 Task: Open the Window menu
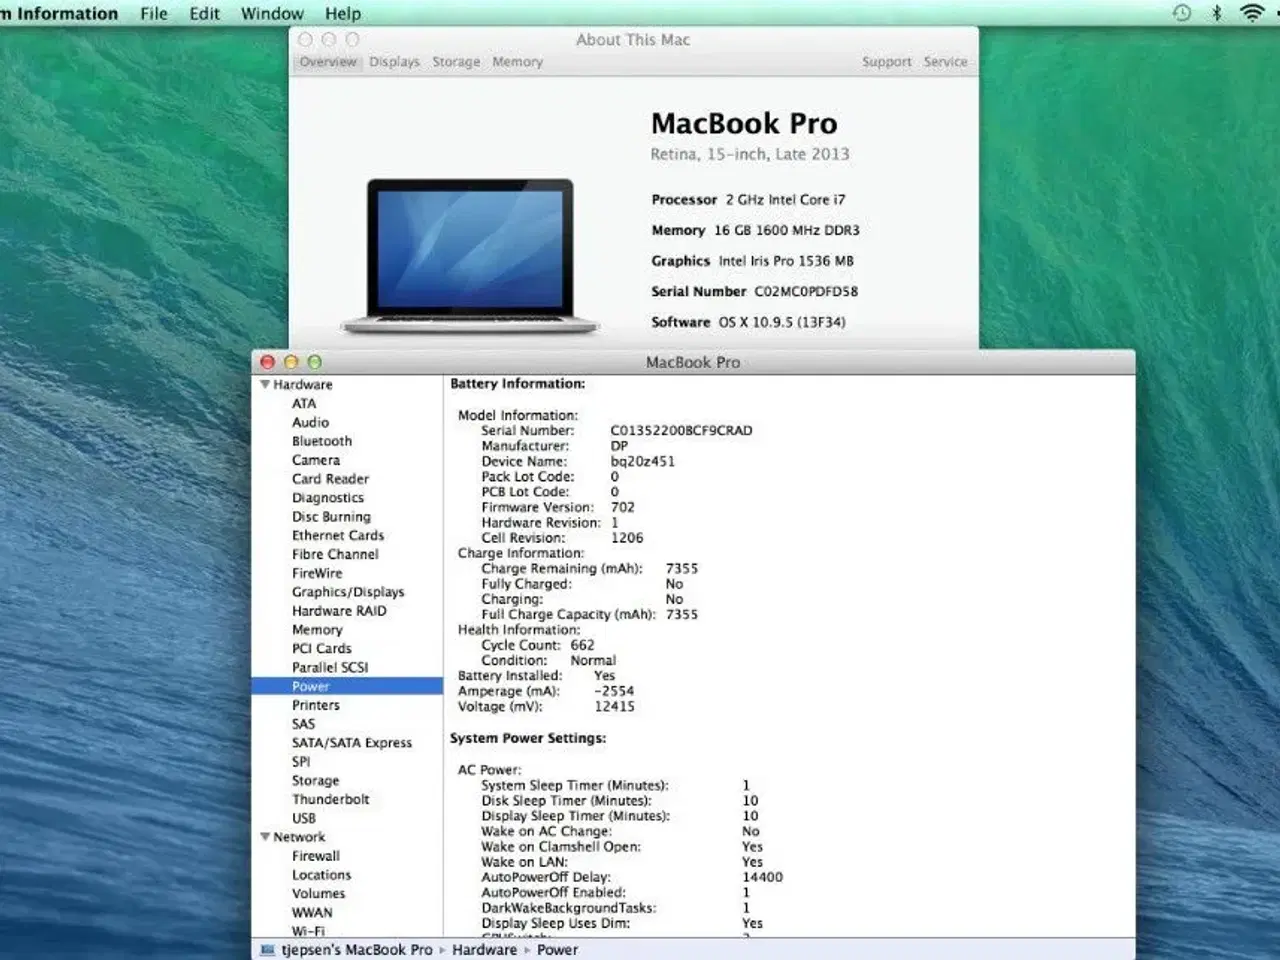pos(272,13)
